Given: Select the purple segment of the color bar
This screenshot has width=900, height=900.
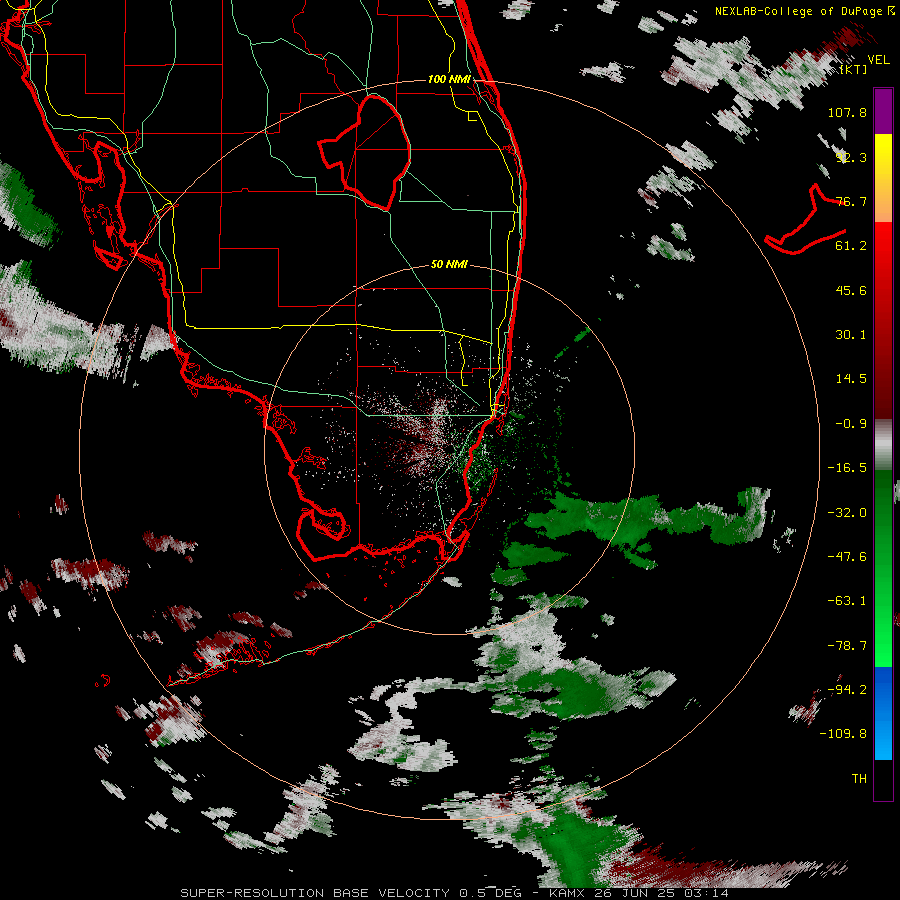Looking at the screenshot, I should tap(883, 111).
